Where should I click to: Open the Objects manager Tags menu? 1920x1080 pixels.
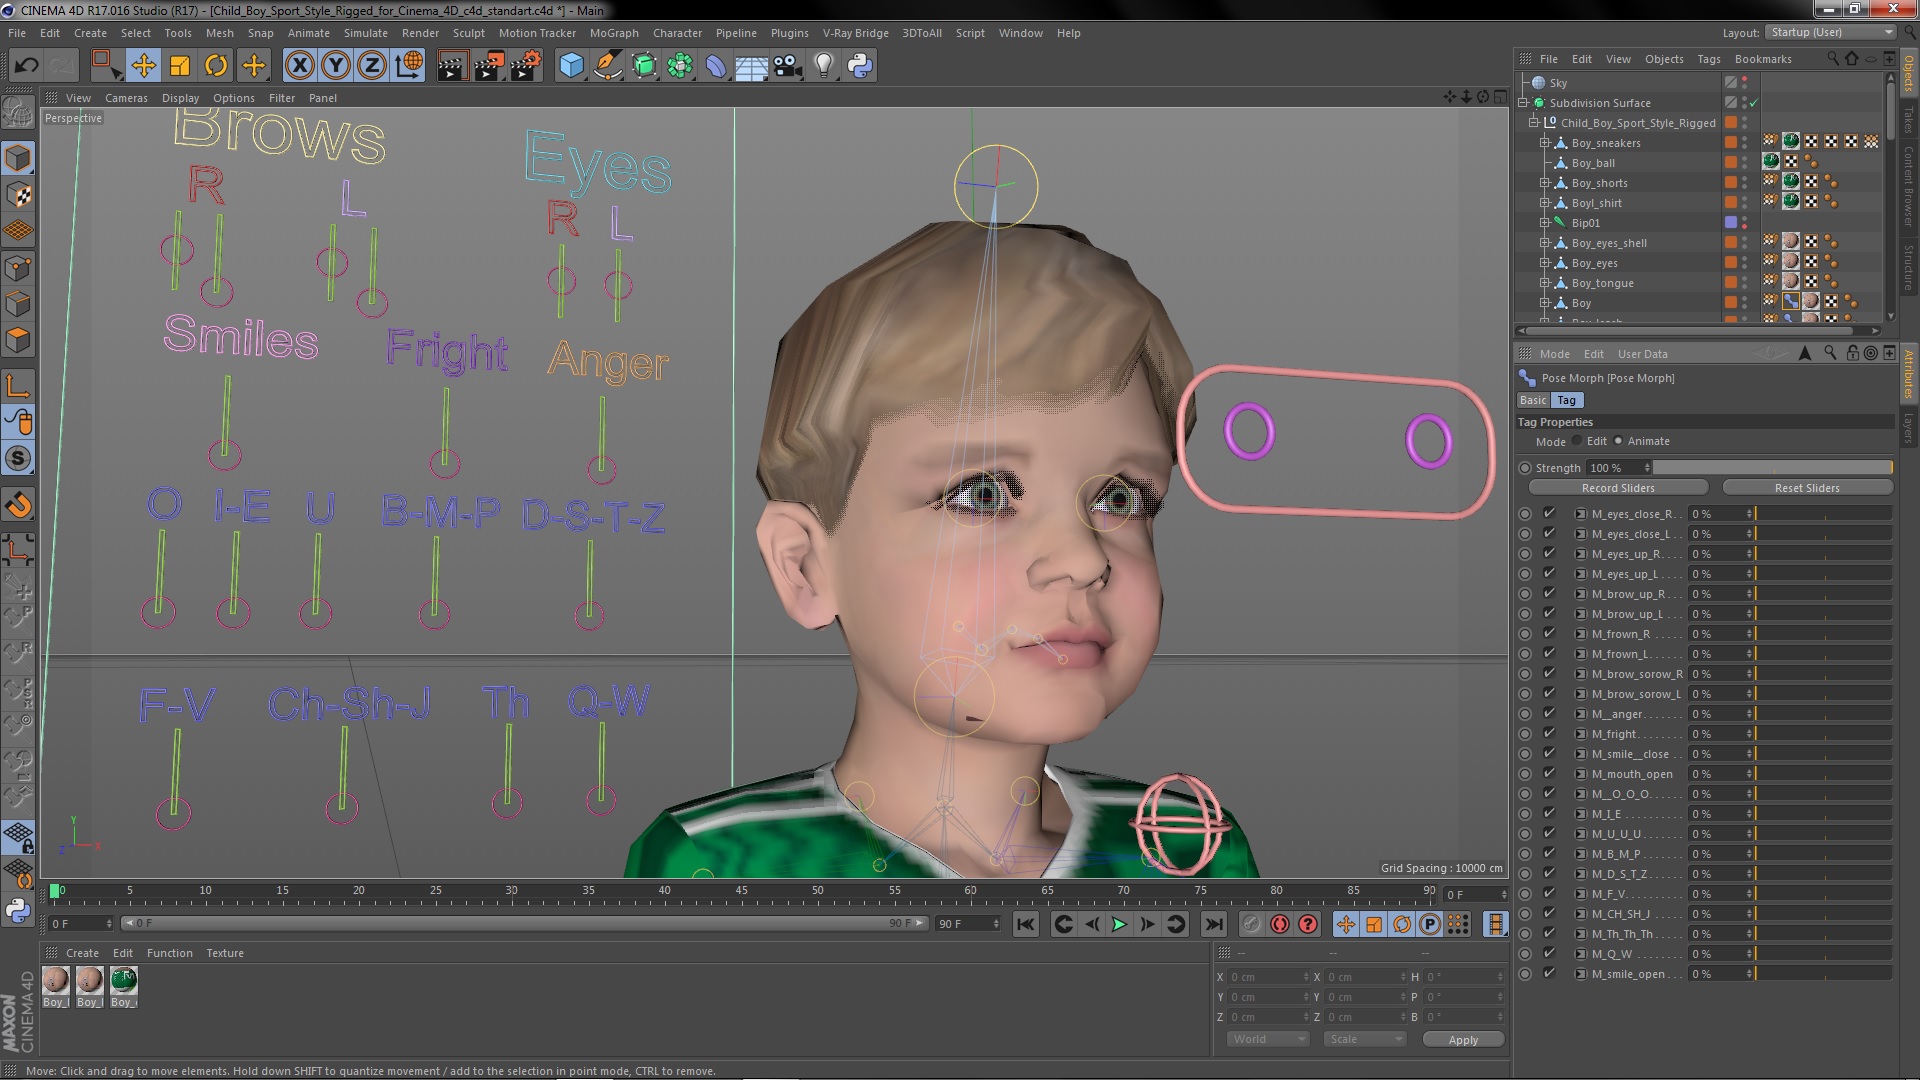pyautogui.click(x=1709, y=59)
